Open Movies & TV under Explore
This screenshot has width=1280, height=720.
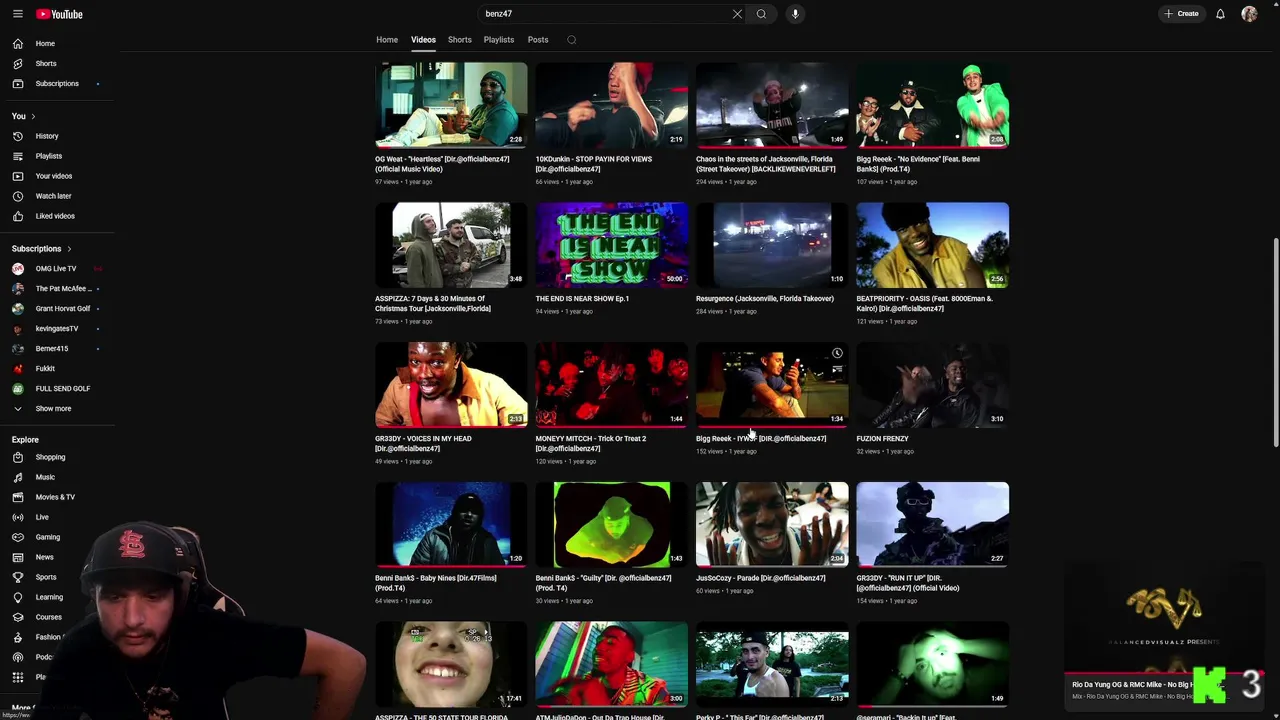(57, 497)
